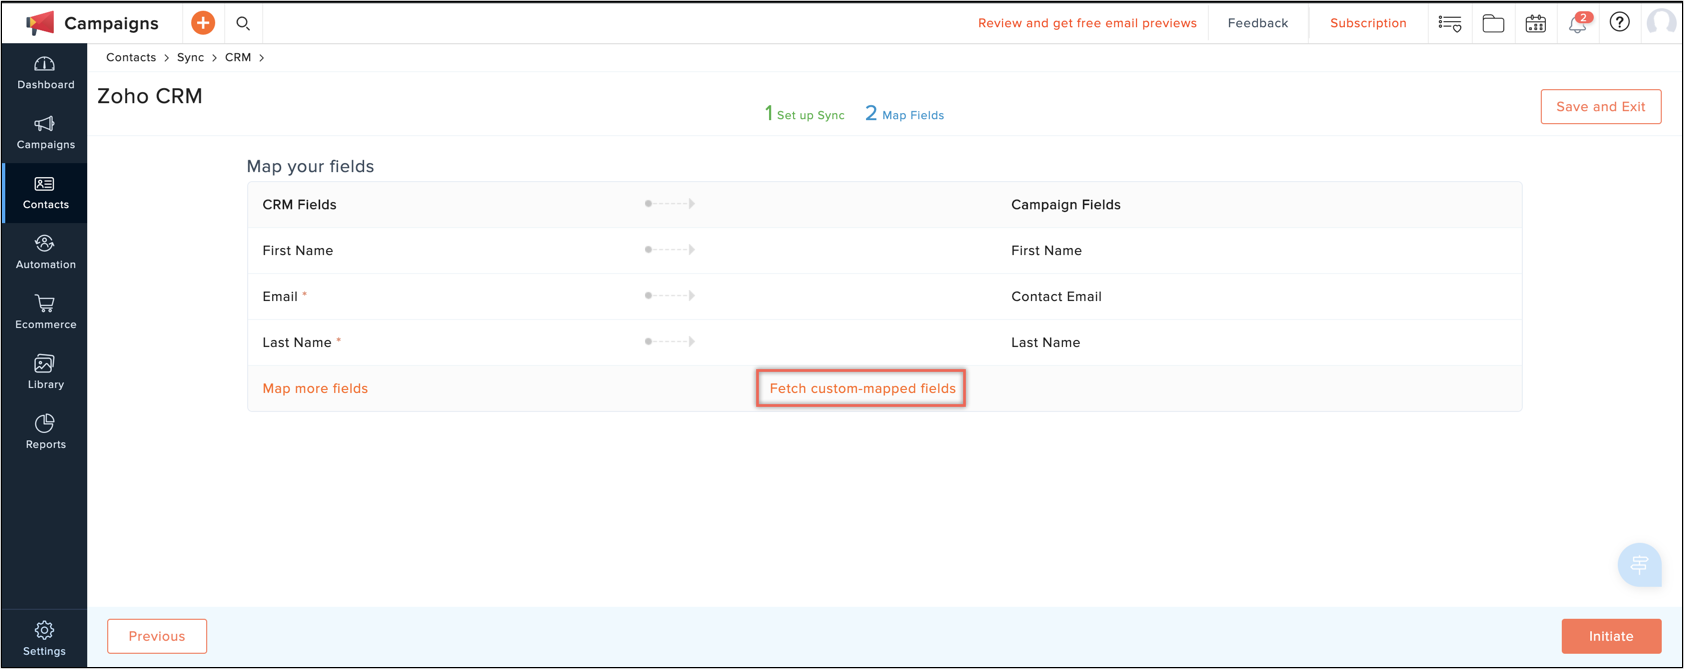Click the Map more fields link

(x=315, y=389)
